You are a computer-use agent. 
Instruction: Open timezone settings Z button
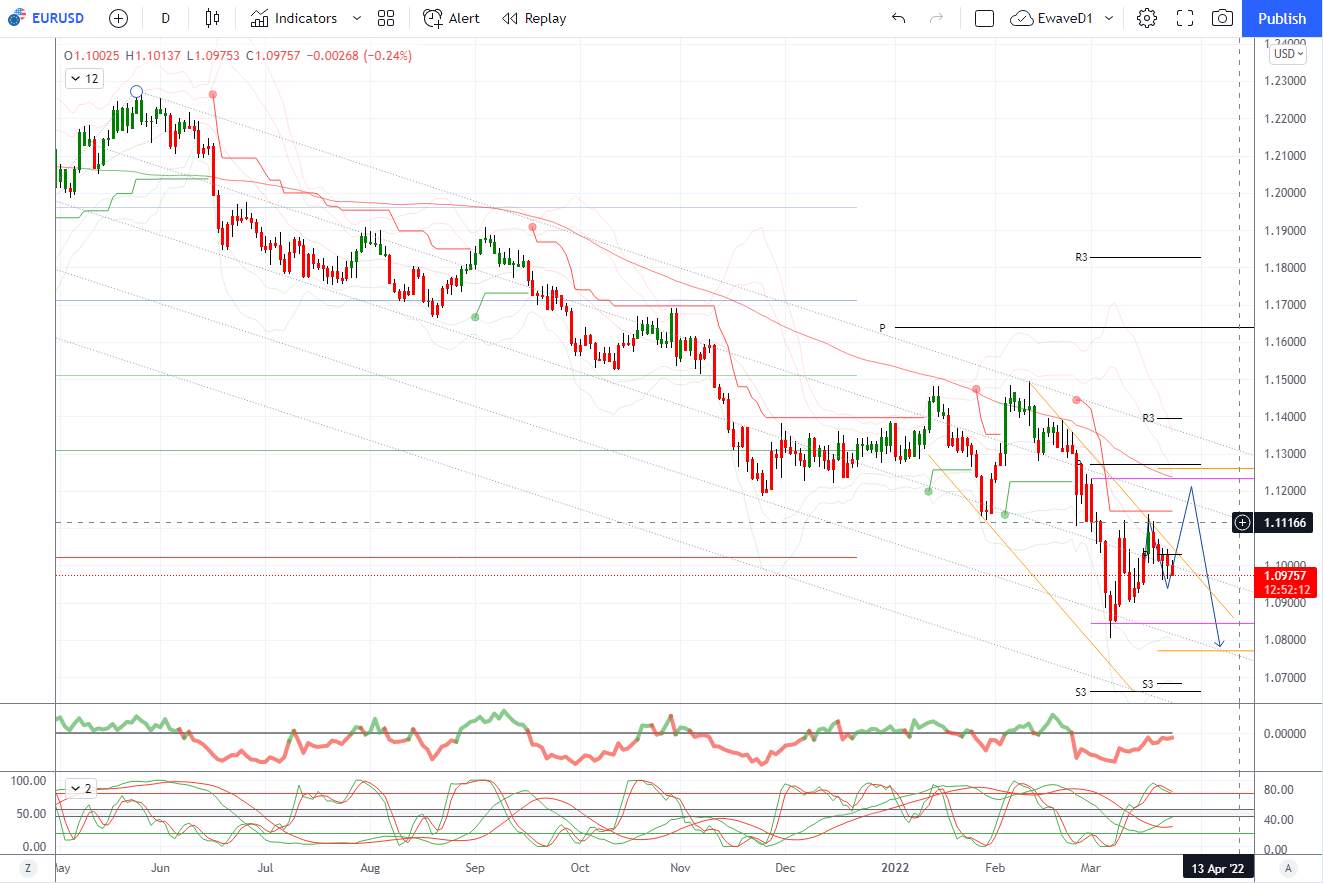[x=28, y=868]
